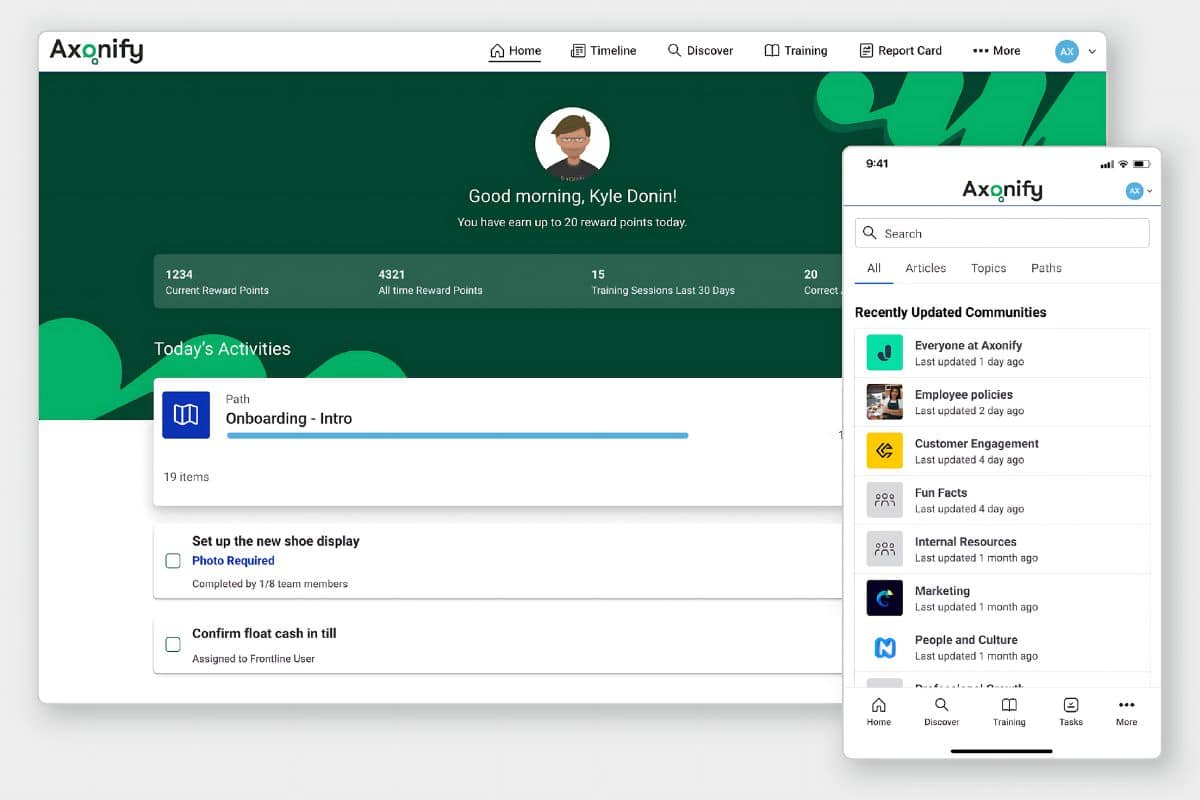1200x800 pixels.
Task: Check the 'Confirm float cash in till' checkbox
Action: [173, 645]
